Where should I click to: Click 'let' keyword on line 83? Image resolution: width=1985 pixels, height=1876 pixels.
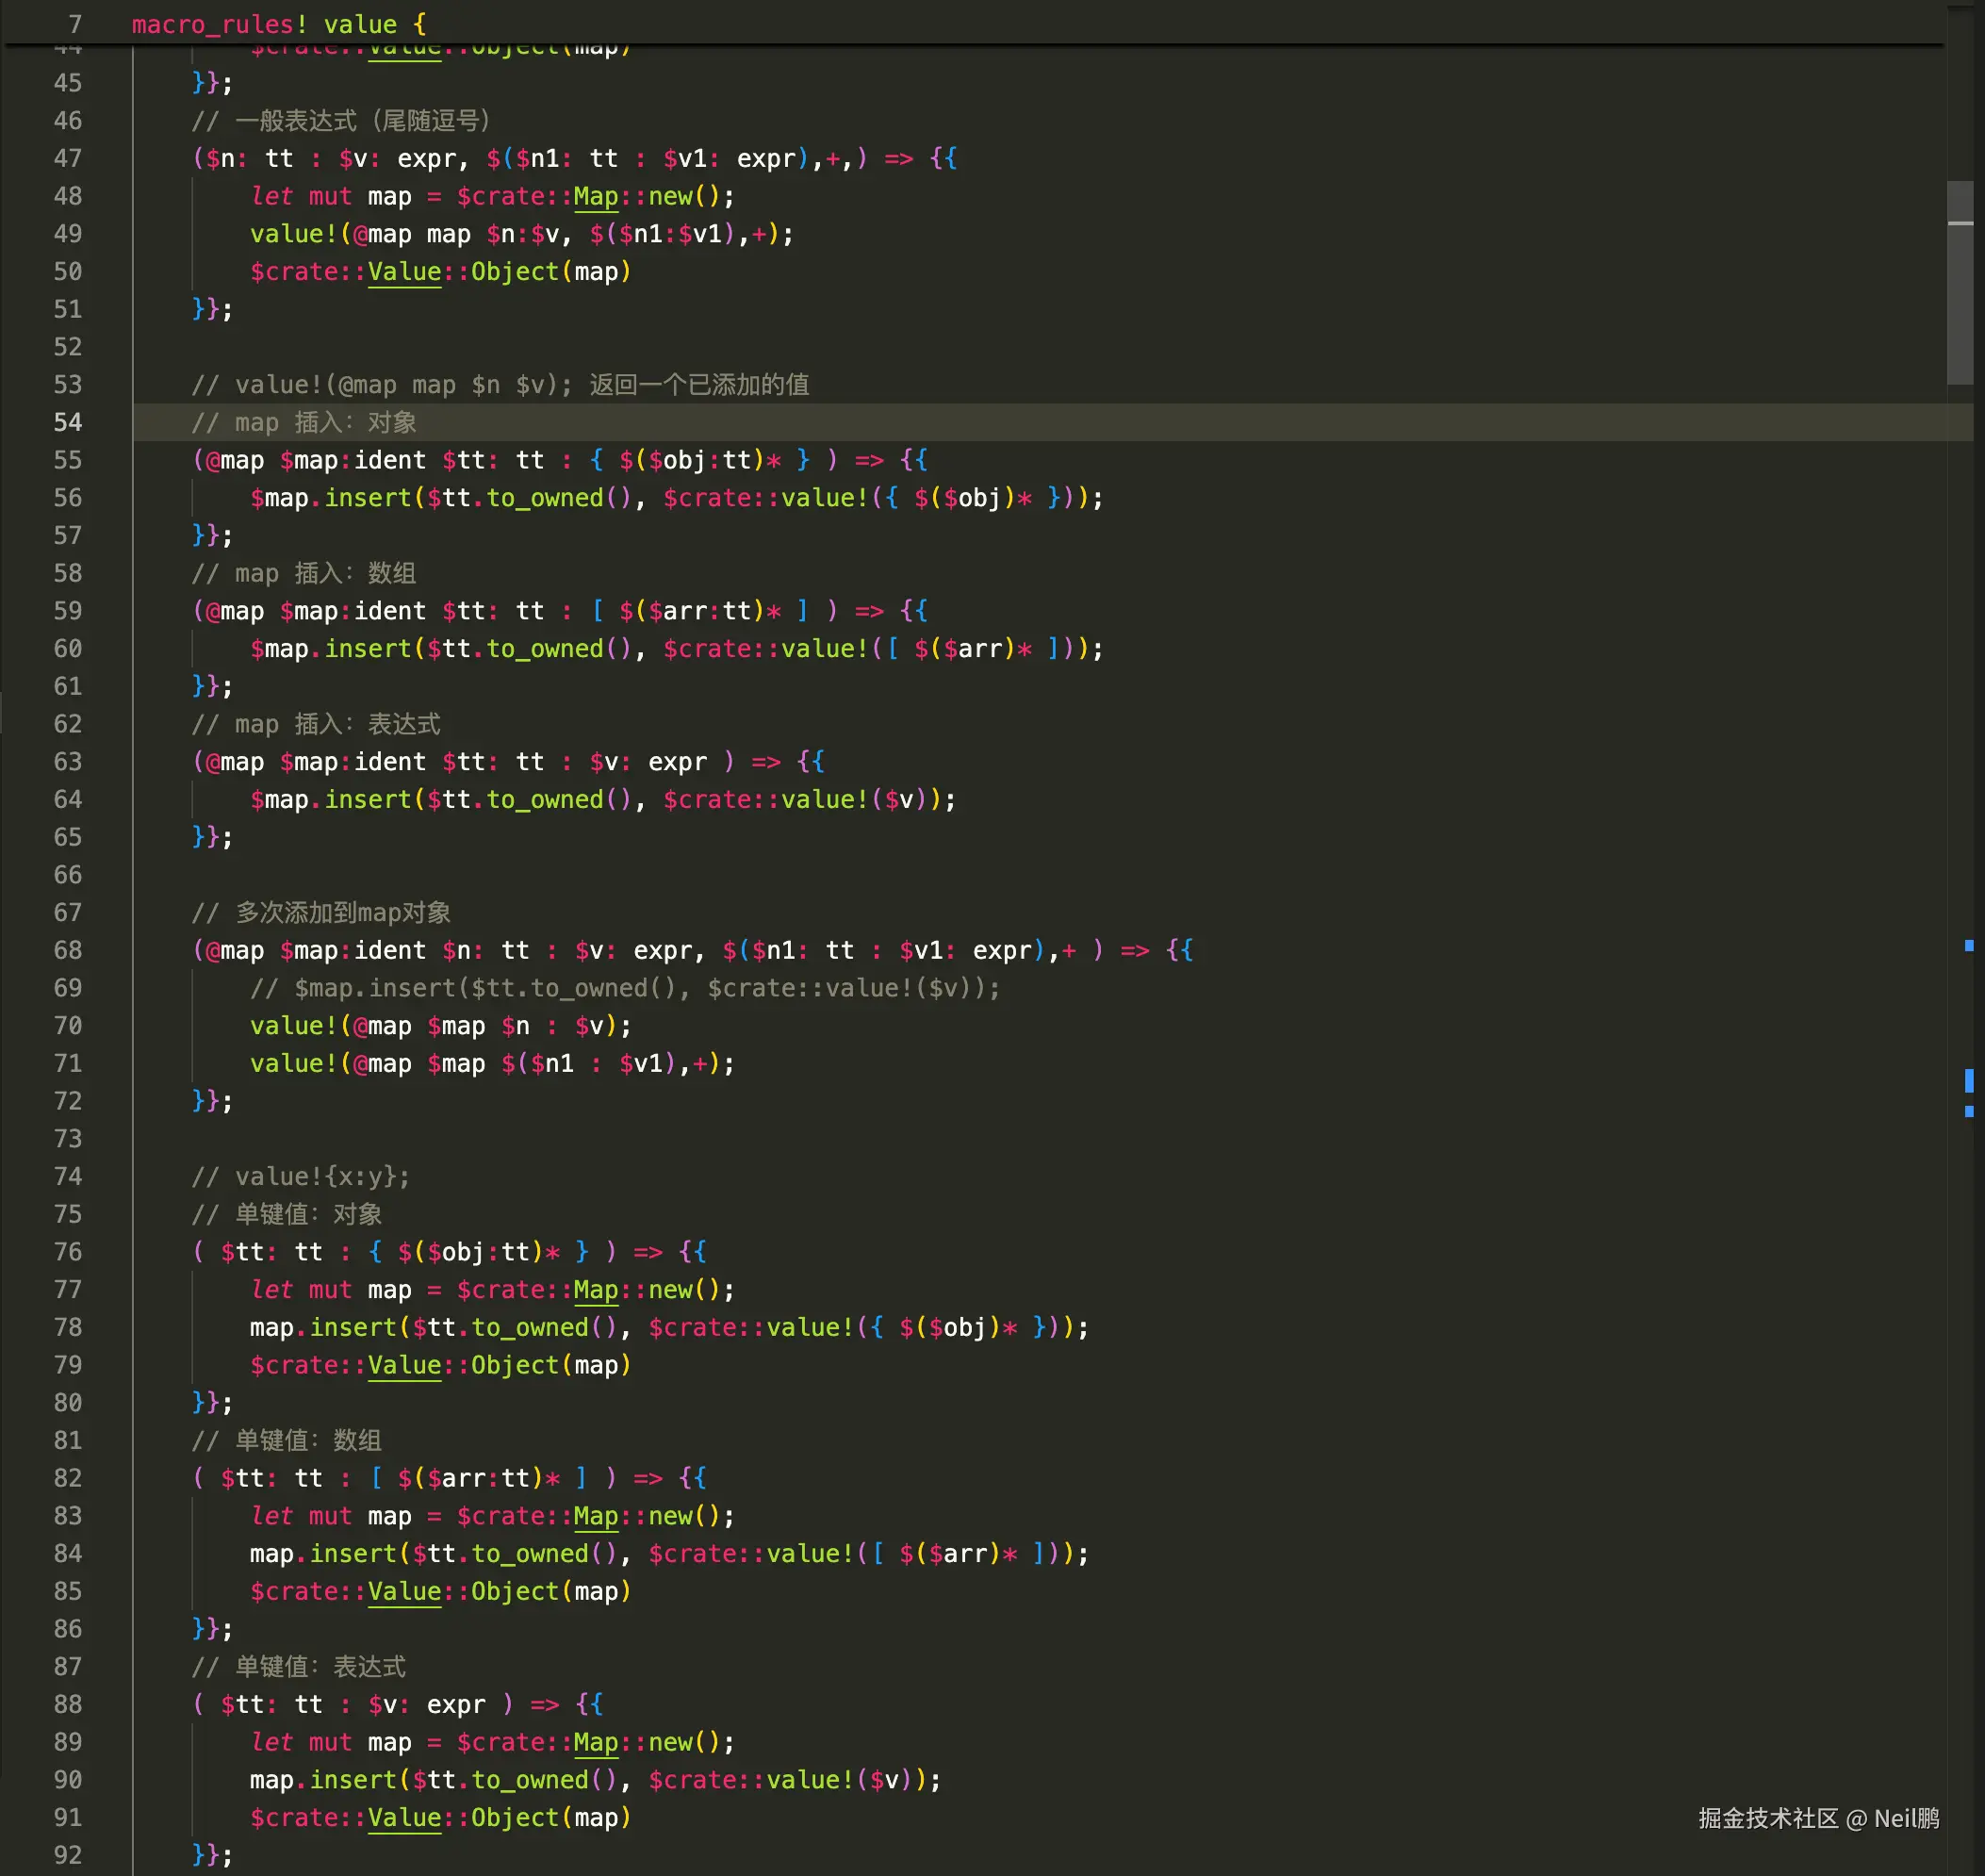point(271,1516)
